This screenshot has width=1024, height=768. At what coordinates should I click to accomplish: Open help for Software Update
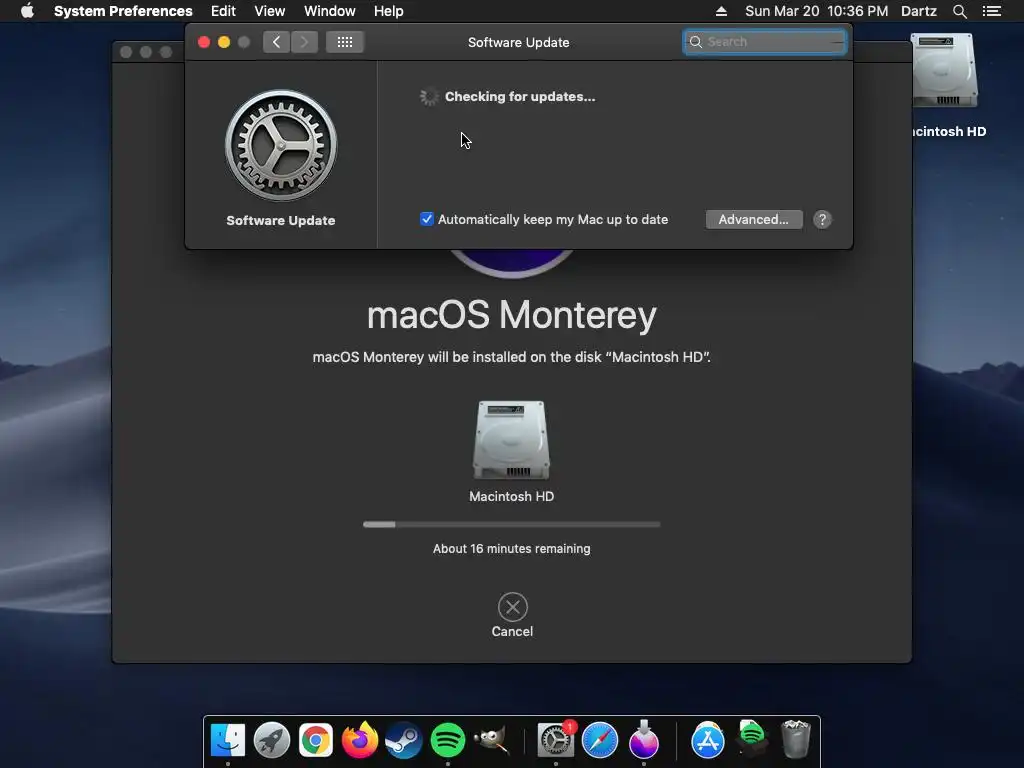[822, 219]
